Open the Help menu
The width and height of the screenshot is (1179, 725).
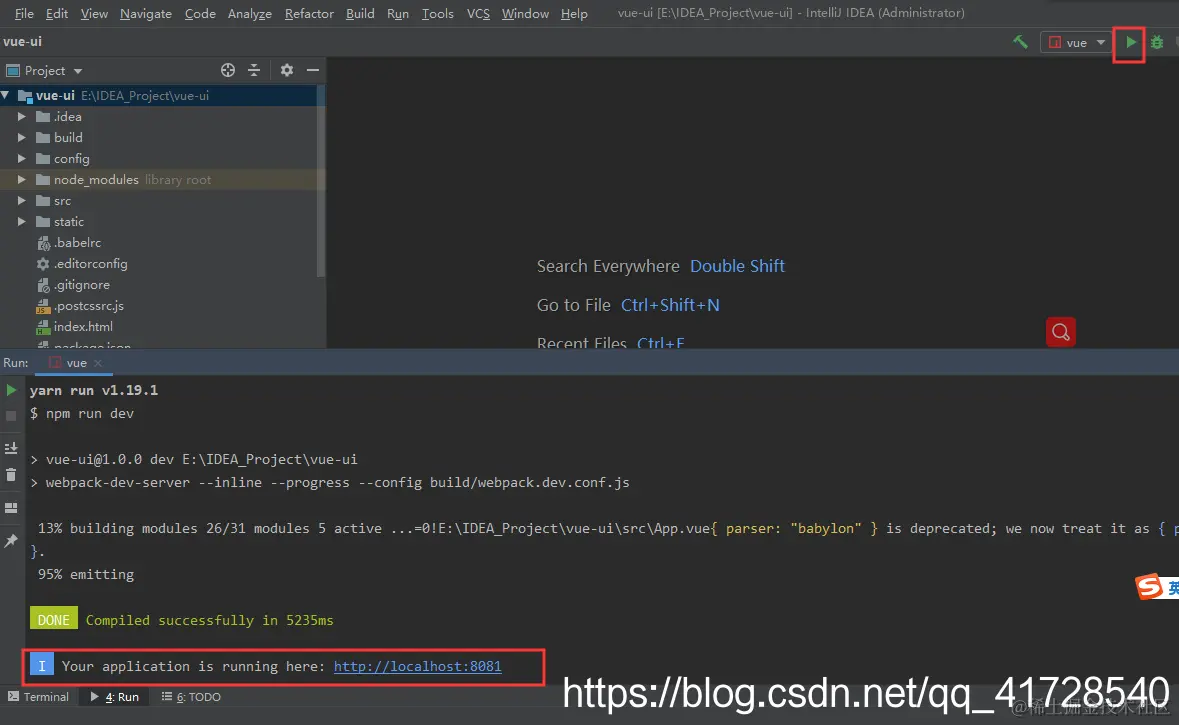[574, 14]
